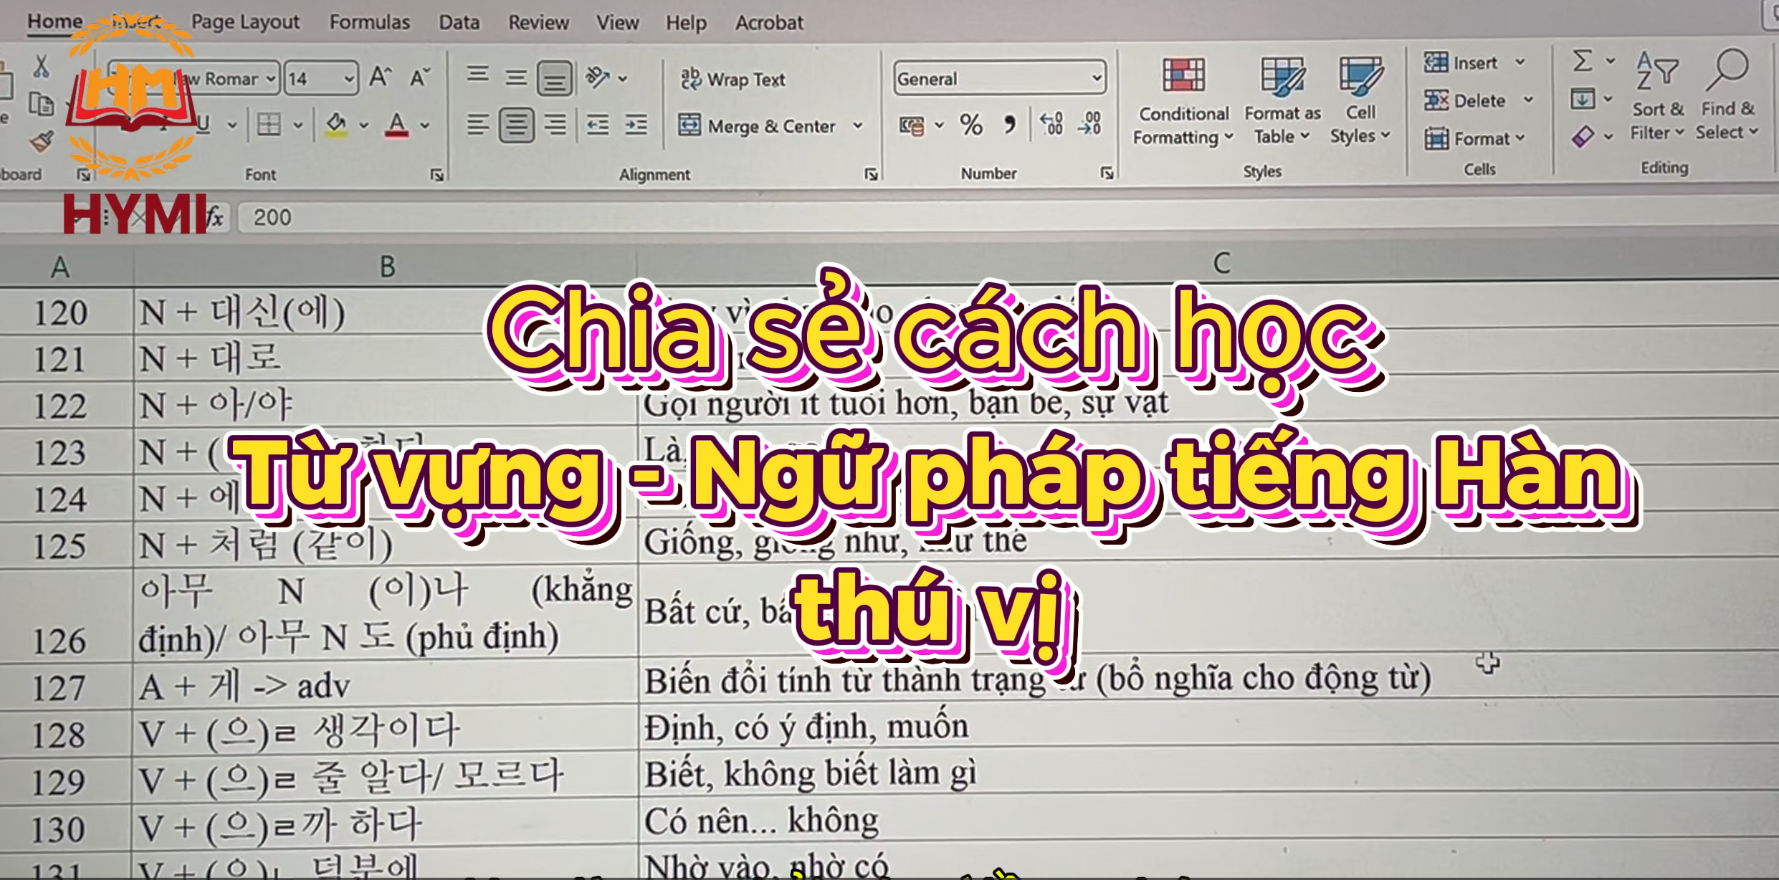Open Alignment settings dialog launcher

coord(871,174)
